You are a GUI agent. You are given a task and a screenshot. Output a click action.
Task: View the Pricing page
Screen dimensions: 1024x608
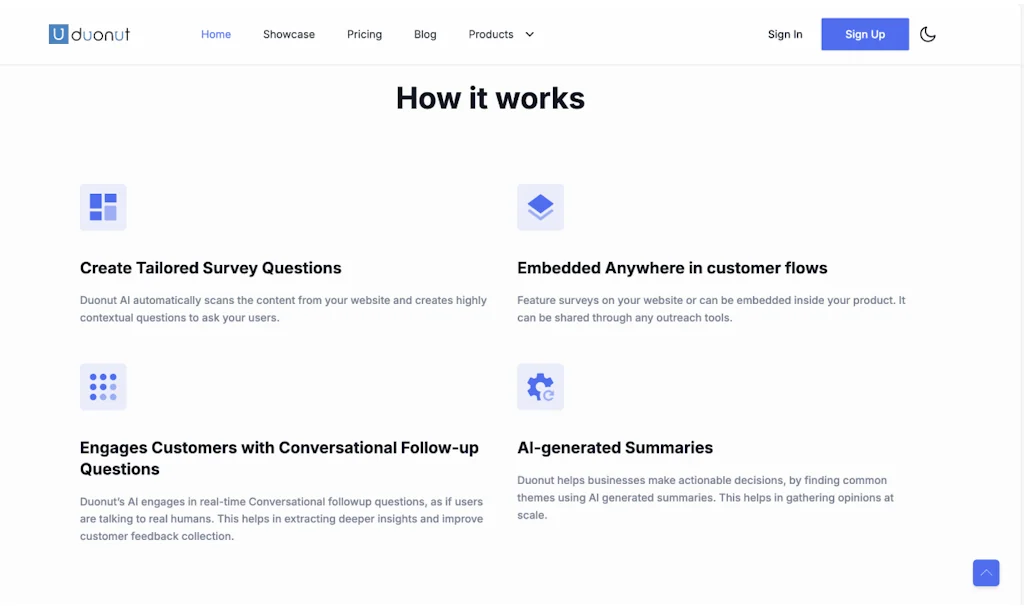click(364, 33)
